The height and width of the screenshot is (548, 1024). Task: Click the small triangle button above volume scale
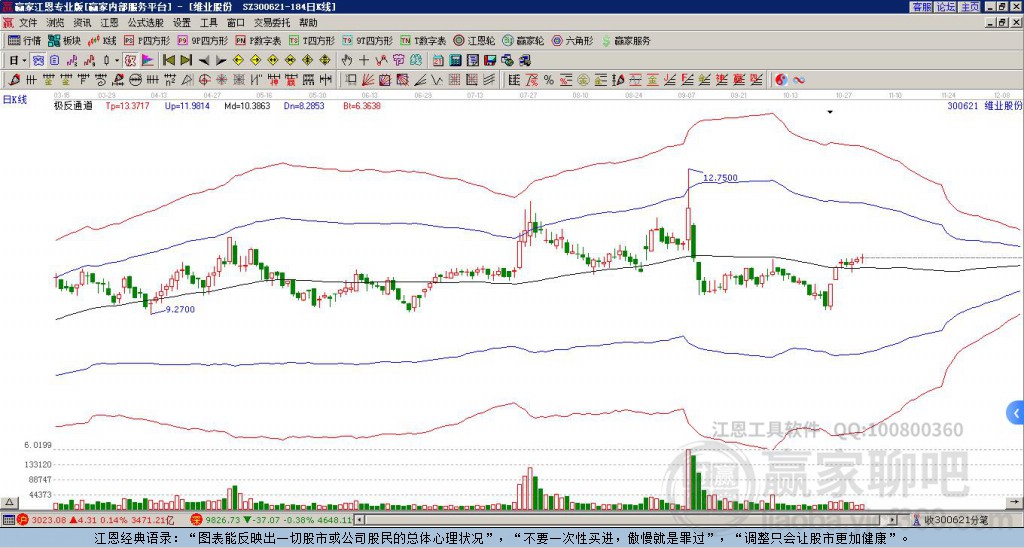[8, 502]
